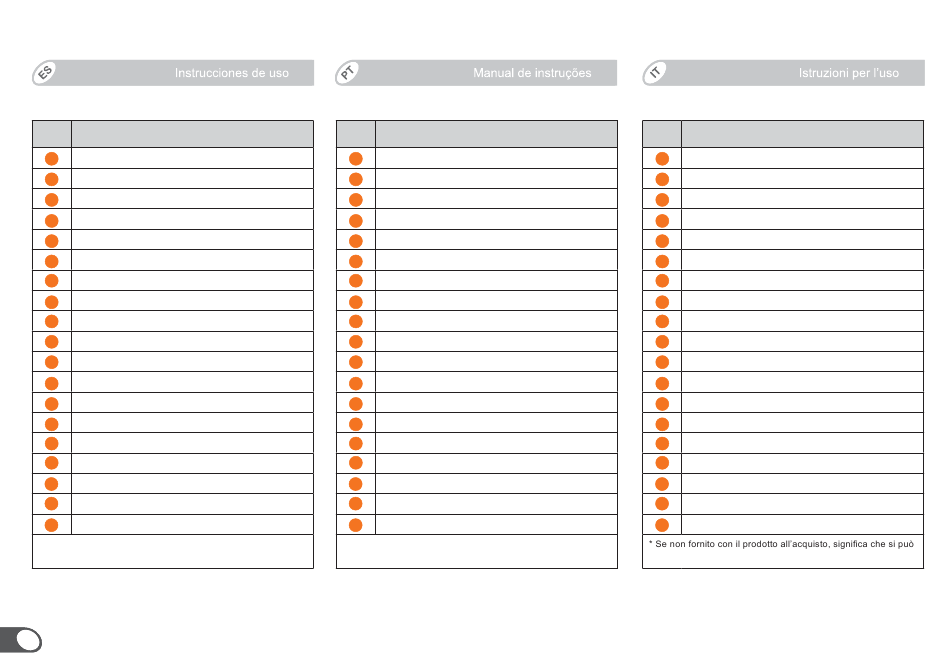Click second orange circle in Spanish table
This screenshot has width=950, height=672.
point(52,179)
